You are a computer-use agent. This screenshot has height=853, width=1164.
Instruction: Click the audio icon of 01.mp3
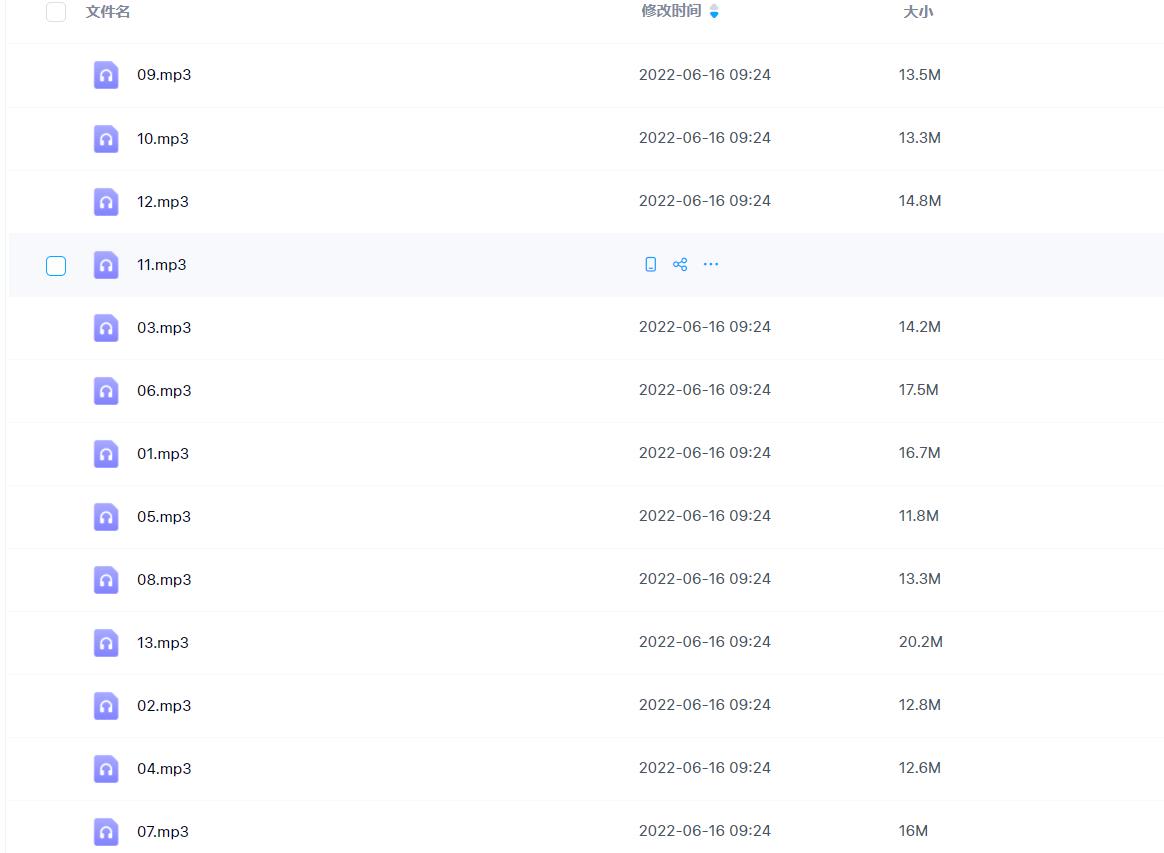pyautogui.click(x=106, y=453)
